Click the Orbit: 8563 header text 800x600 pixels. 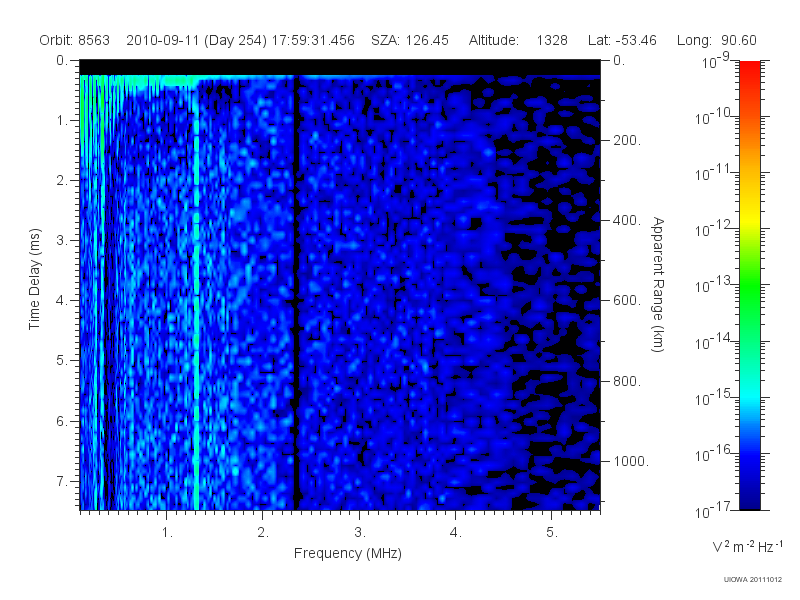pyautogui.click(x=74, y=40)
